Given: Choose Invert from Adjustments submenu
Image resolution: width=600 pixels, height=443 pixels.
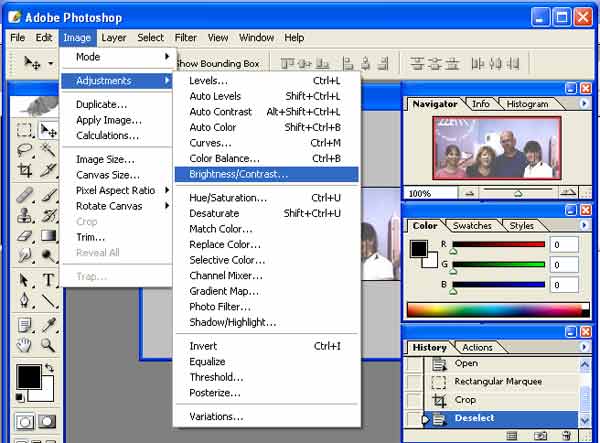Looking at the screenshot, I should (x=267, y=346).
